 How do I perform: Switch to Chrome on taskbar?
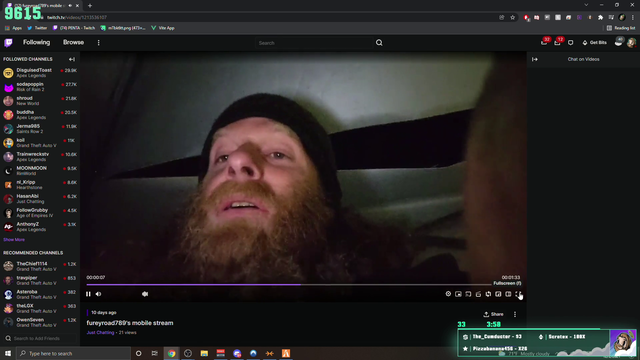point(171,353)
